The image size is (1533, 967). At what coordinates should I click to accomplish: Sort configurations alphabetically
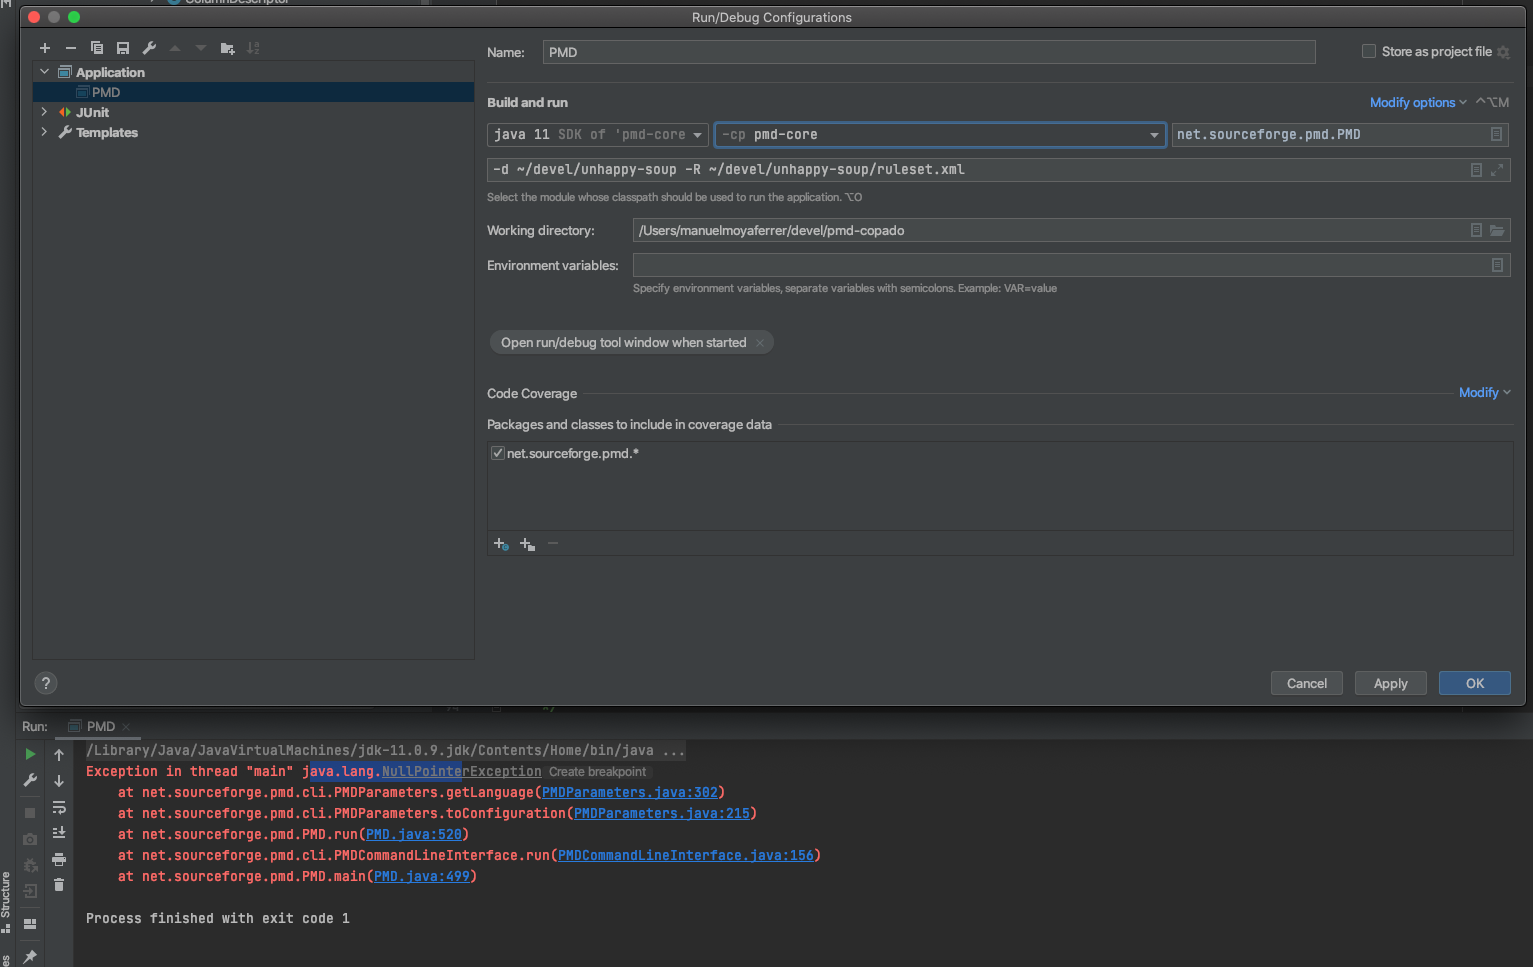[254, 47]
